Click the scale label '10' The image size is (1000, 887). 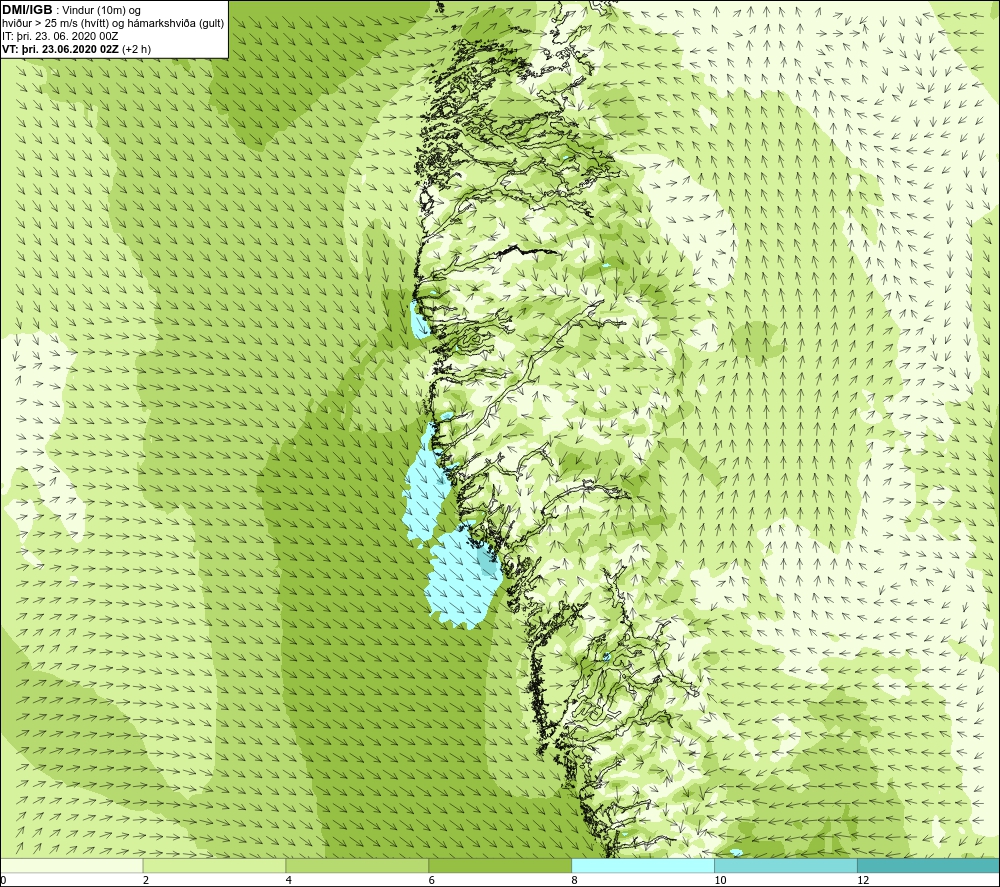(x=720, y=881)
